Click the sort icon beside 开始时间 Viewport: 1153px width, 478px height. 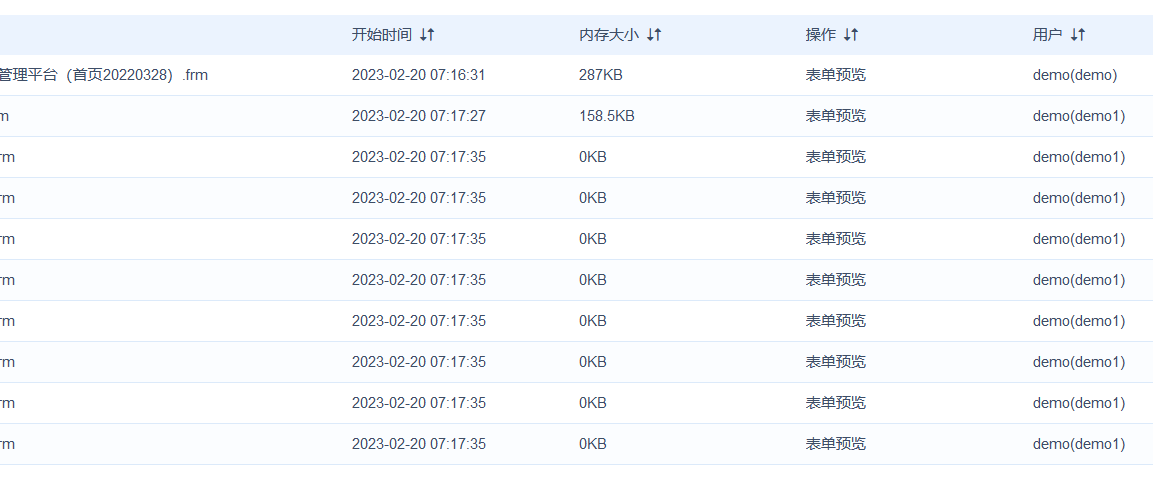pyautogui.click(x=427, y=35)
